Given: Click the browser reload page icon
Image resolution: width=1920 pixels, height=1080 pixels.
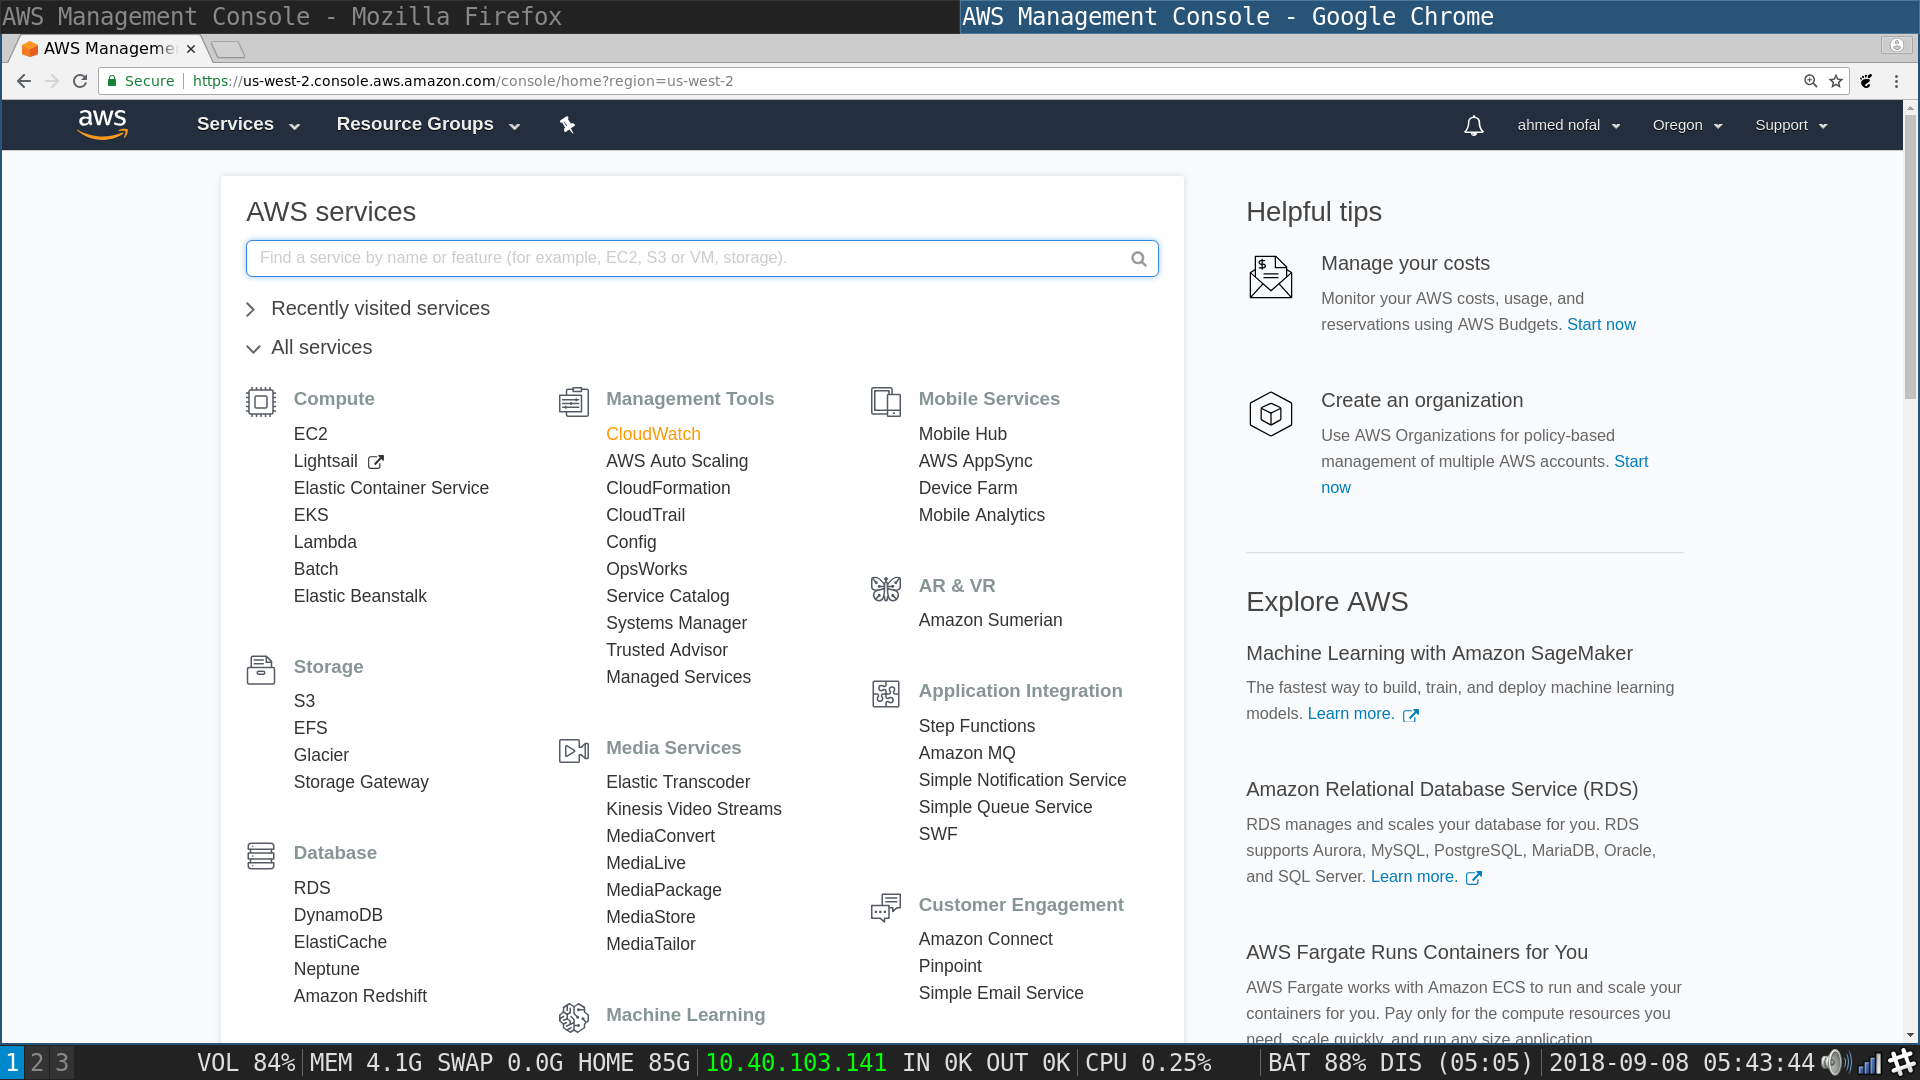Looking at the screenshot, I should 80,81.
